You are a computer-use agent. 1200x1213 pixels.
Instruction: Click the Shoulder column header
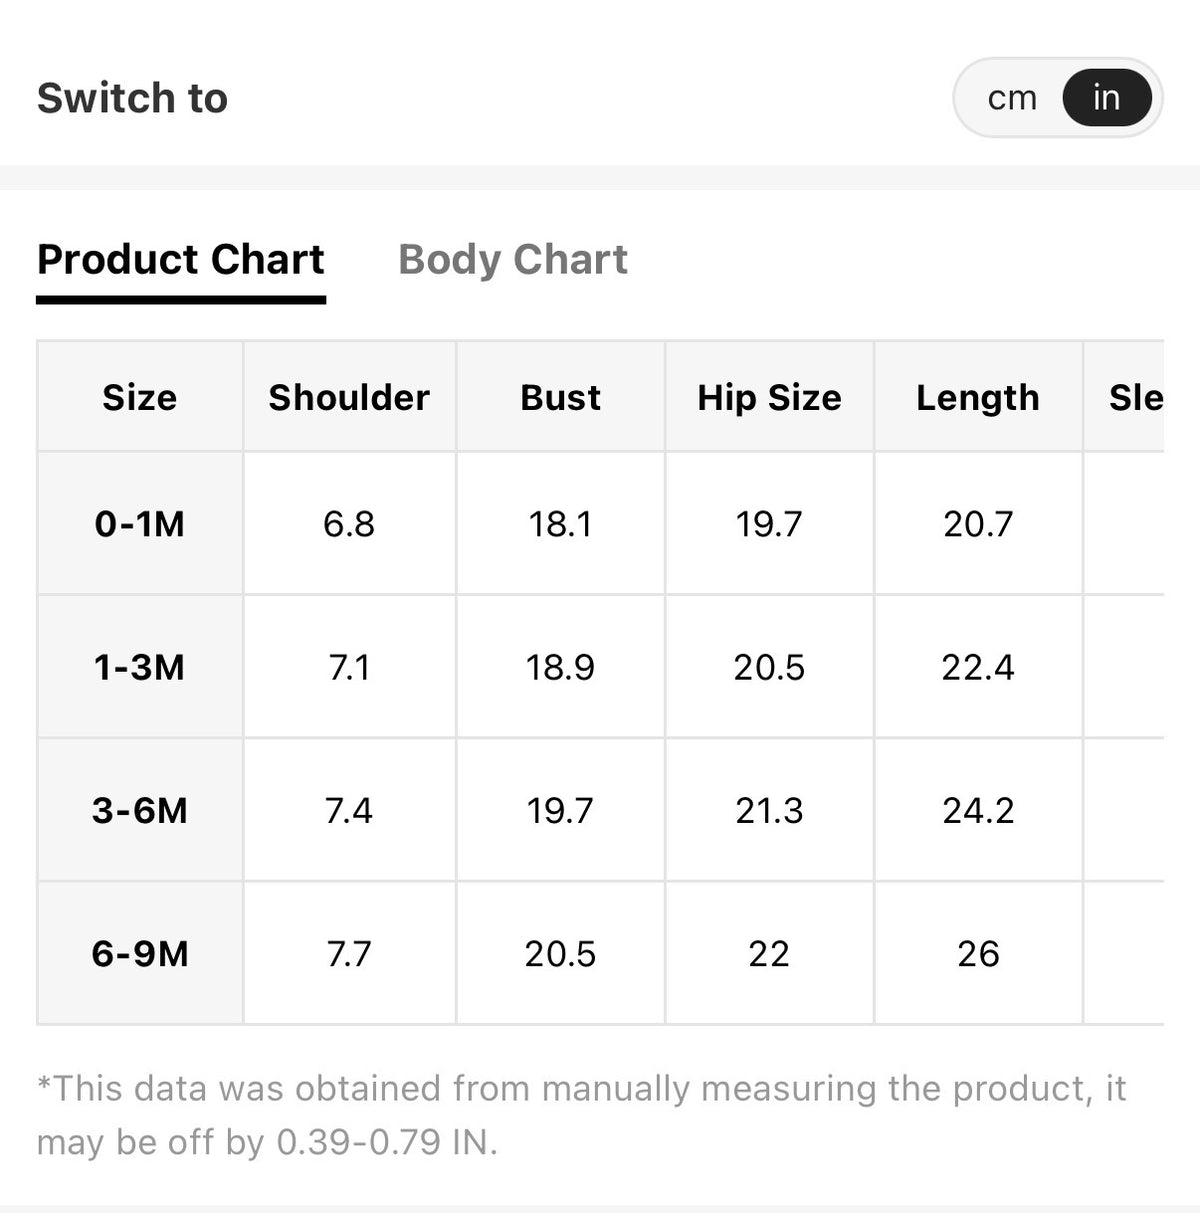(x=349, y=397)
